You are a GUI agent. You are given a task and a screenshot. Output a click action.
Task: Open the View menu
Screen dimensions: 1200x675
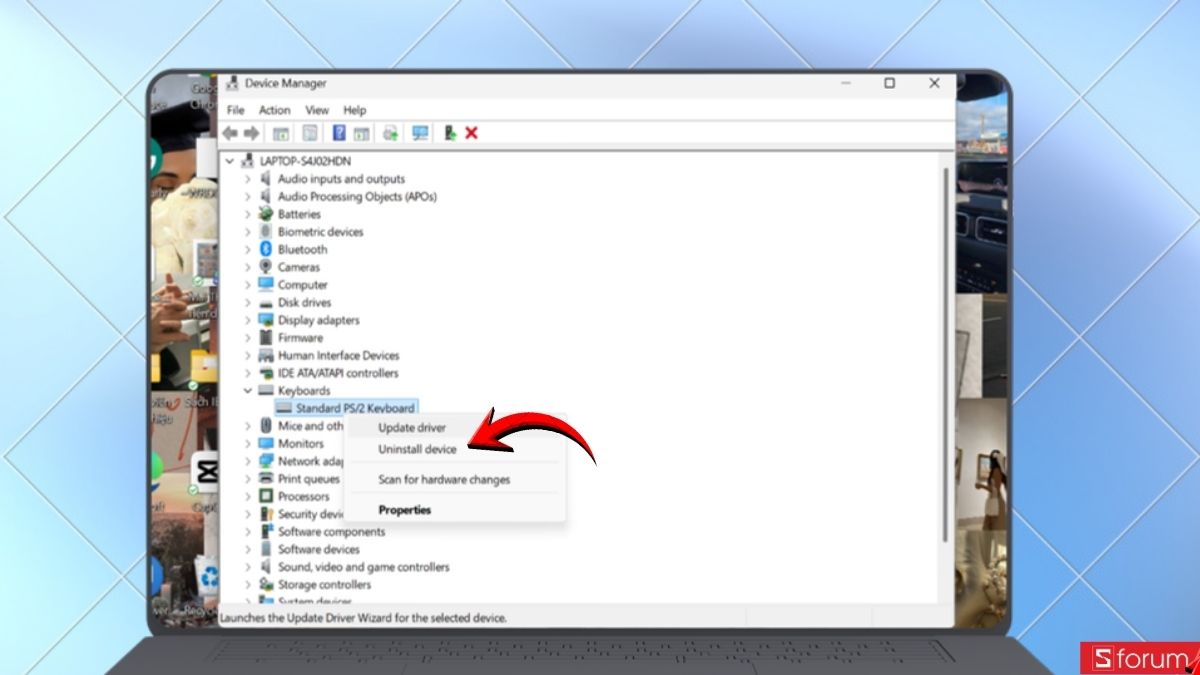317,110
